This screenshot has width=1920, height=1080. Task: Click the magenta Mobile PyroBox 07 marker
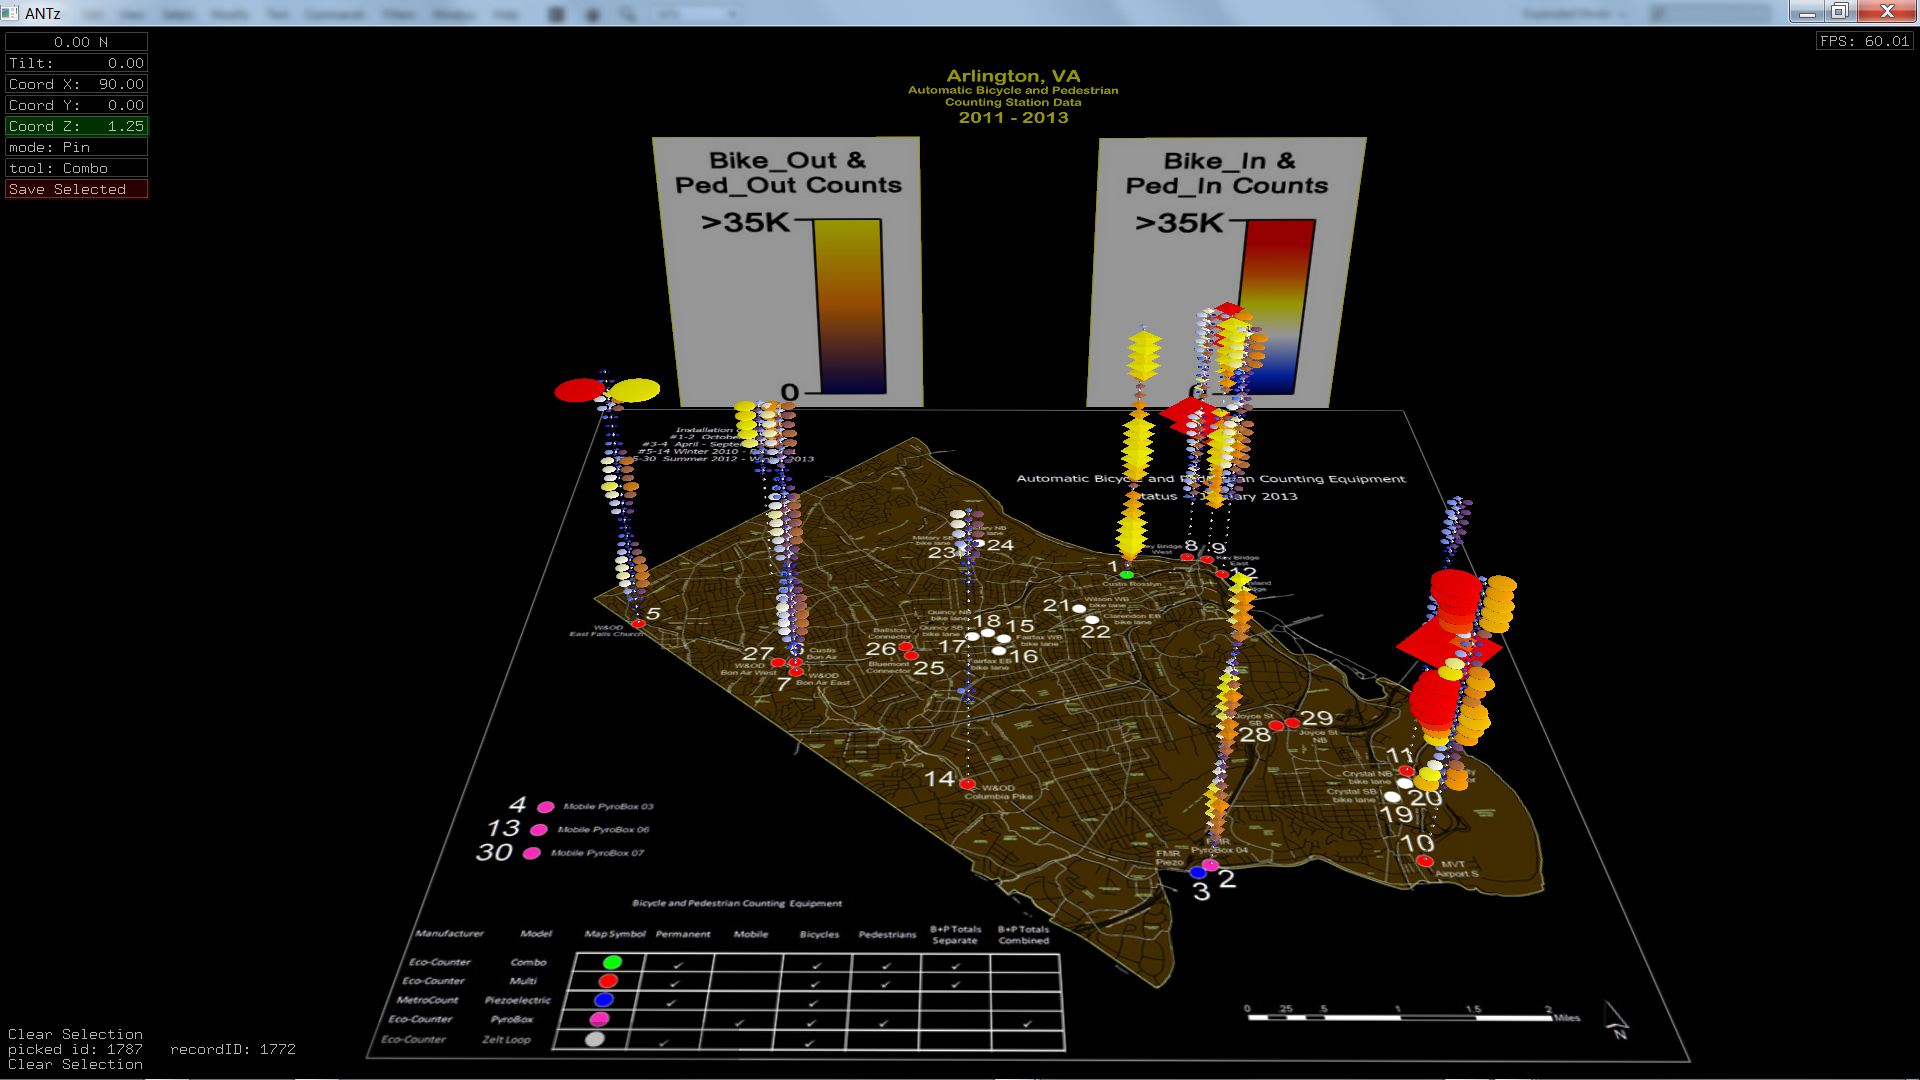pyautogui.click(x=532, y=853)
